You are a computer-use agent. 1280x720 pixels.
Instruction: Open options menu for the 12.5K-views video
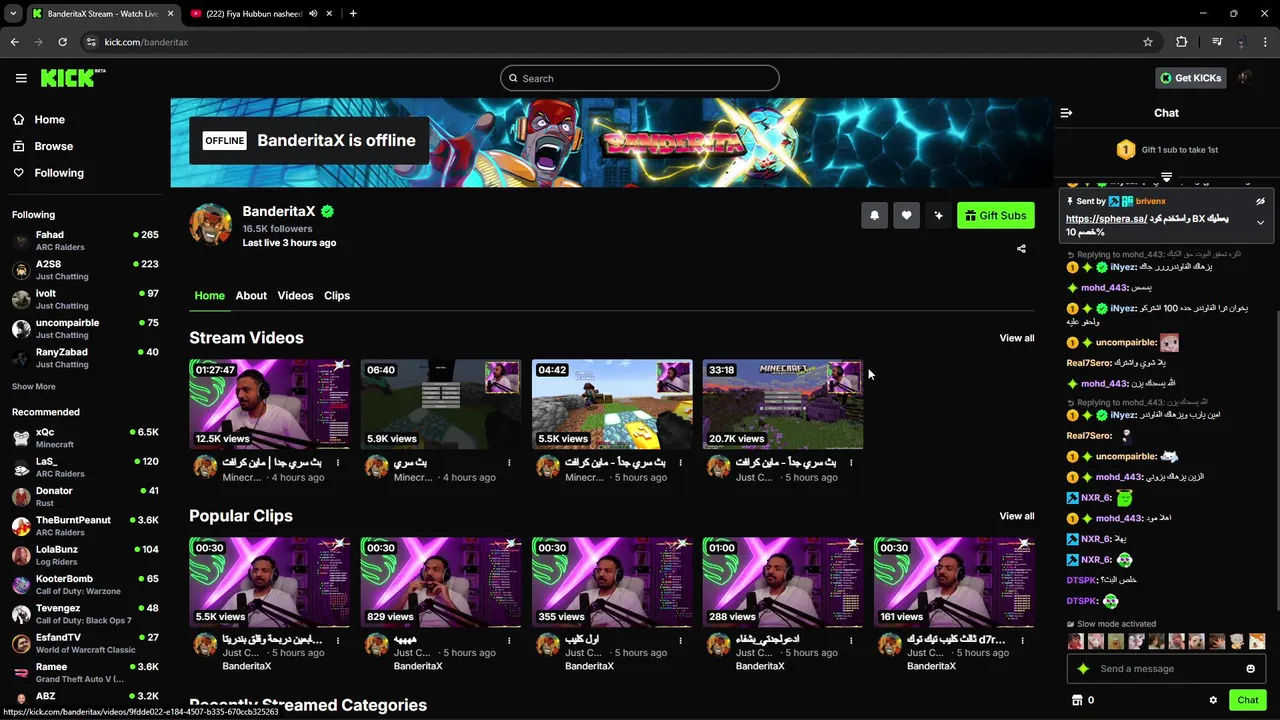tap(338, 463)
